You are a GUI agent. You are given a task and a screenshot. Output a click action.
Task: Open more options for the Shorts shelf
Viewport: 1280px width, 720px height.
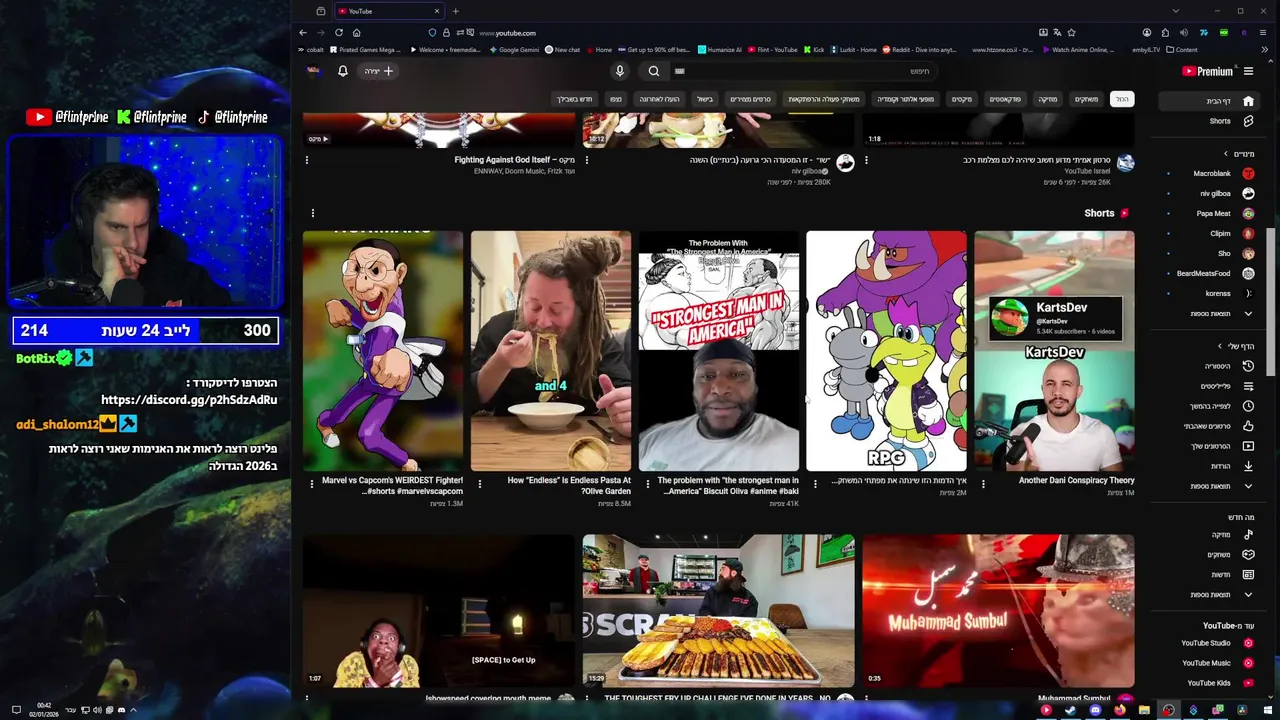coord(313,213)
